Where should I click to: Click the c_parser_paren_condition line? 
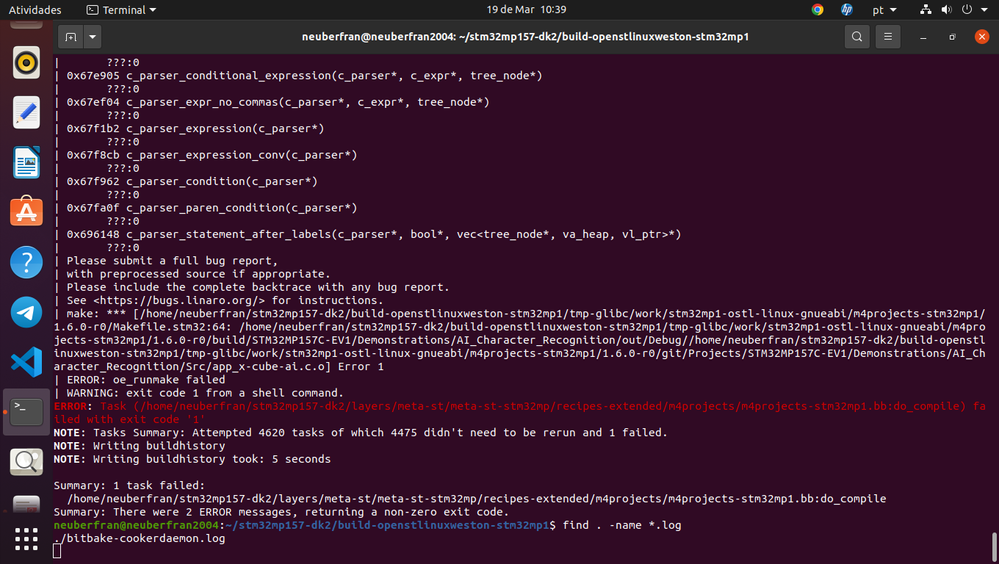click(x=212, y=208)
